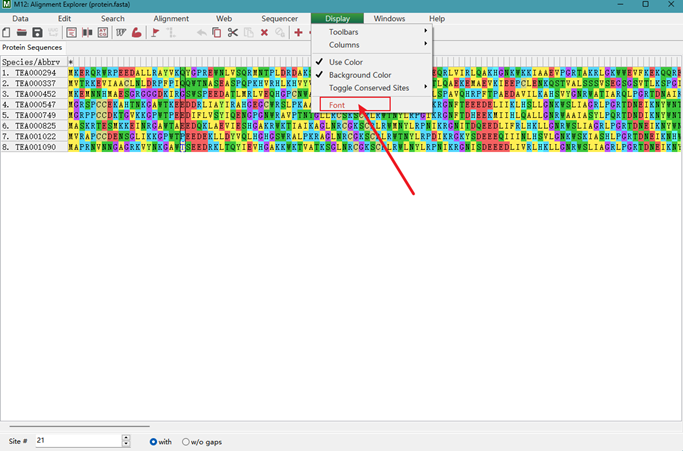
Task: Select the 'with' gaps radio button
Action: pos(153,442)
